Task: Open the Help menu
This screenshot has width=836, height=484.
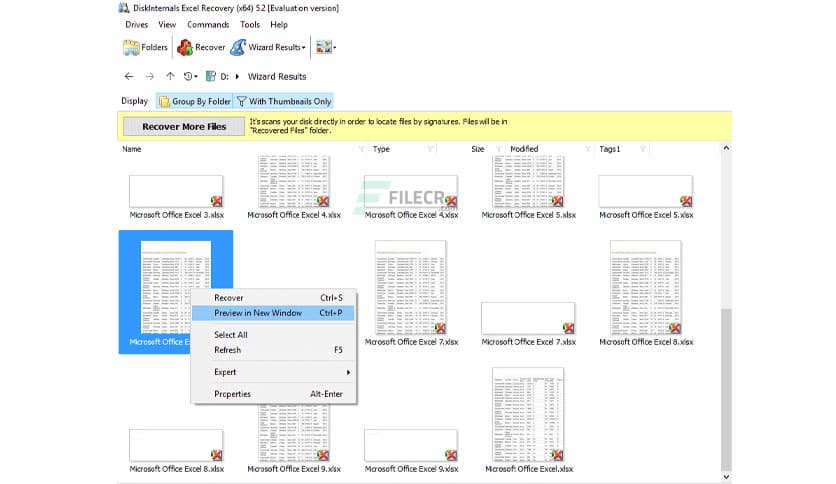Action: (x=279, y=25)
